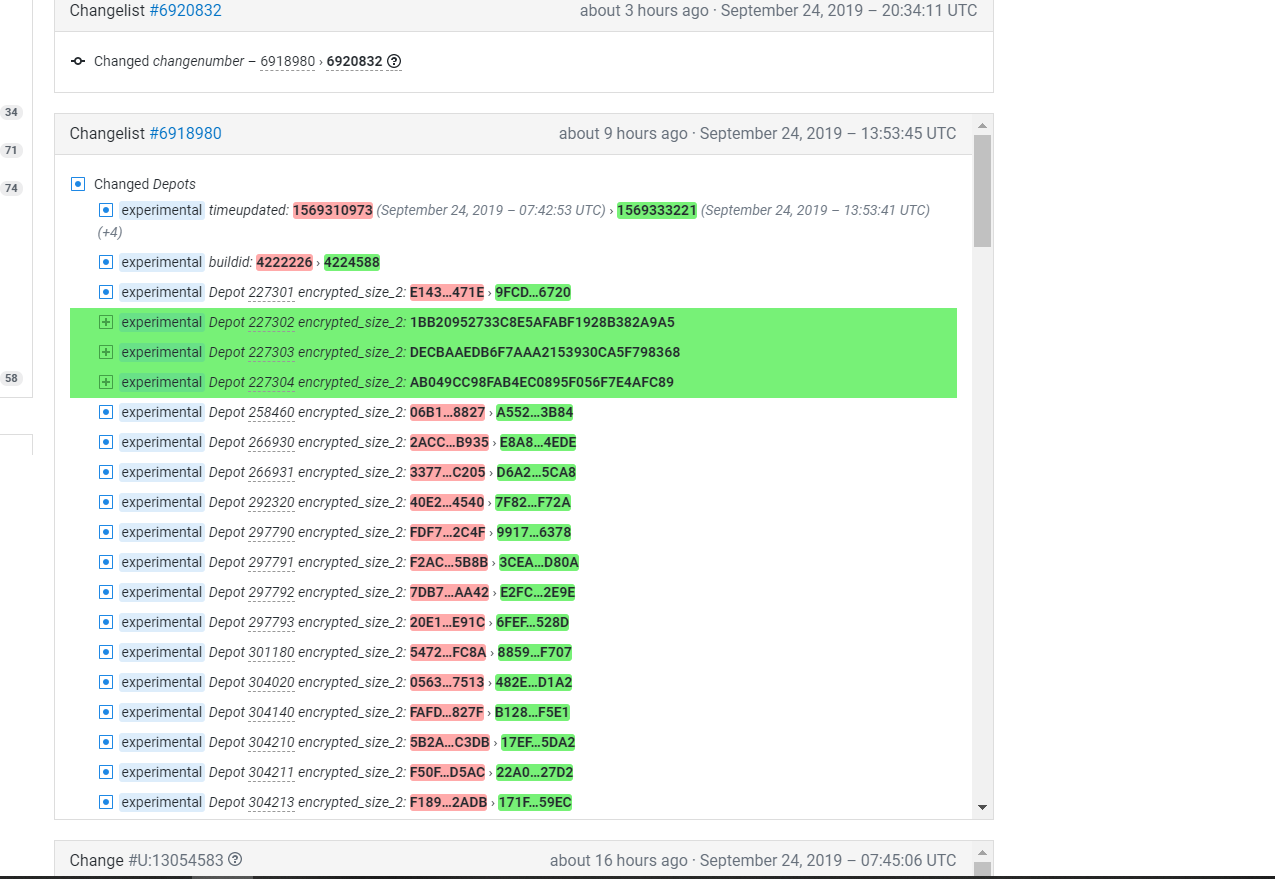Click the help icon next to changenumber 6920832
Image resolution: width=1275 pixels, height=879 pixels.
click(x=394, y=62)
